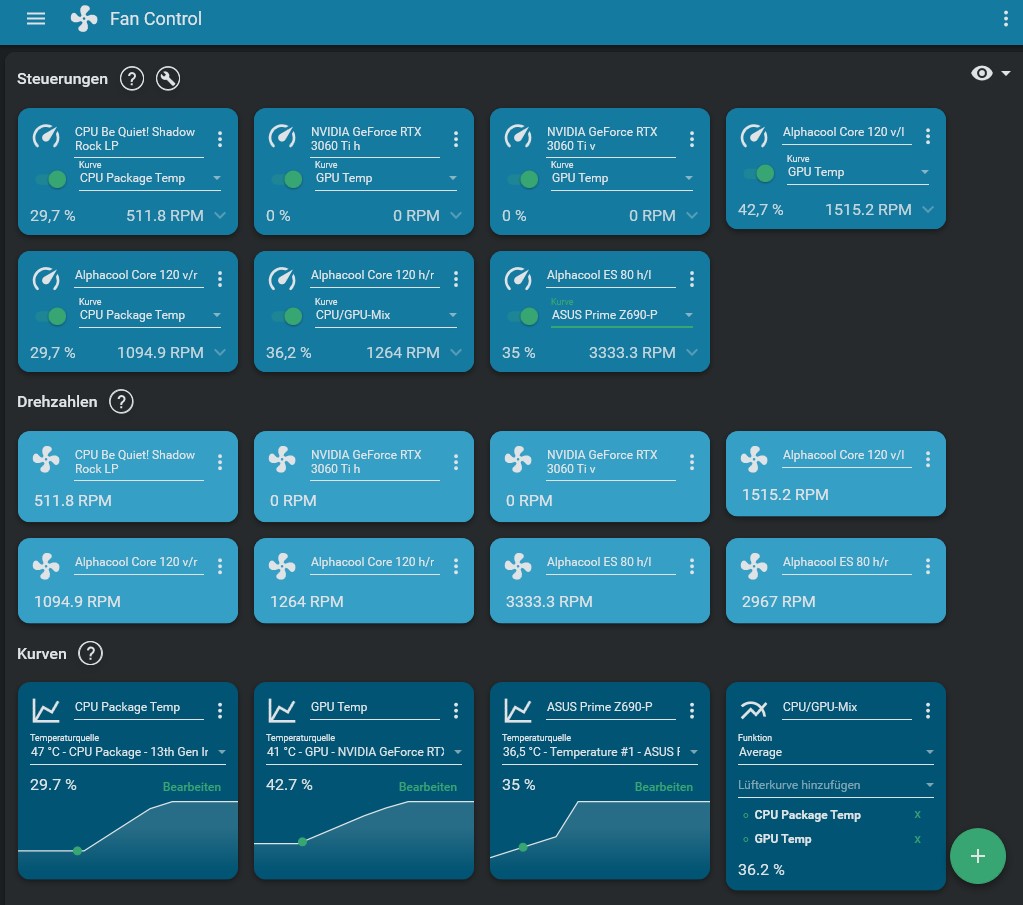This screenshot has height=905, width=1023.
Task: Click the graph icon on ASUS Prime Z690-P curve
Action: (x=518, y=710)
